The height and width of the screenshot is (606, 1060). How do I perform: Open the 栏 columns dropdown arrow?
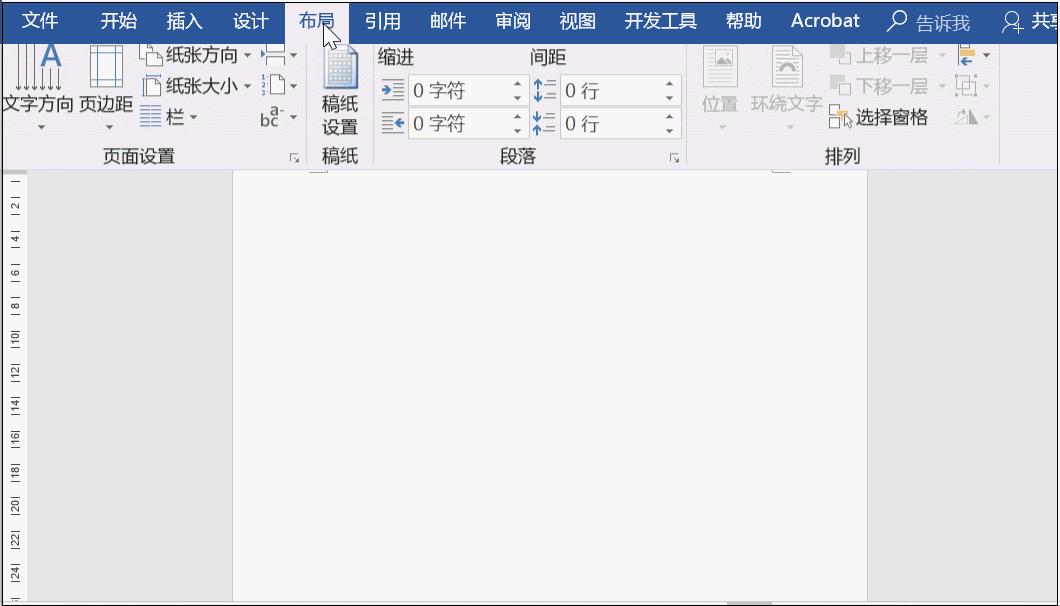coord(192,116)
